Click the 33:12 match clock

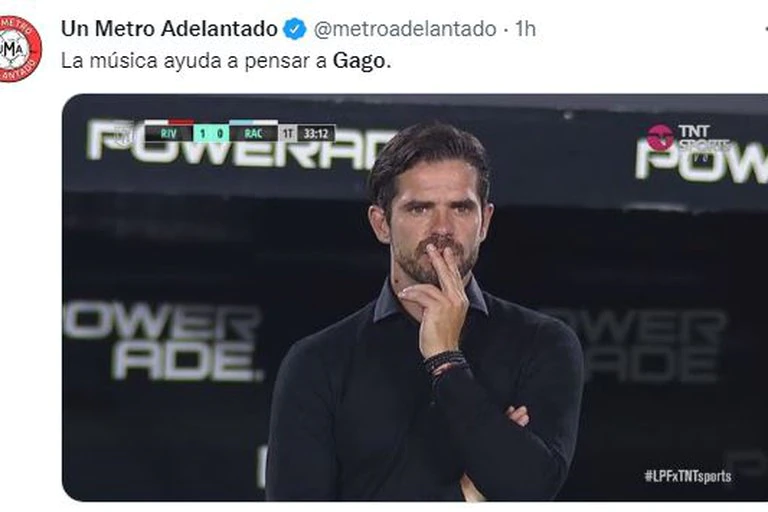[x=316, y=133]
